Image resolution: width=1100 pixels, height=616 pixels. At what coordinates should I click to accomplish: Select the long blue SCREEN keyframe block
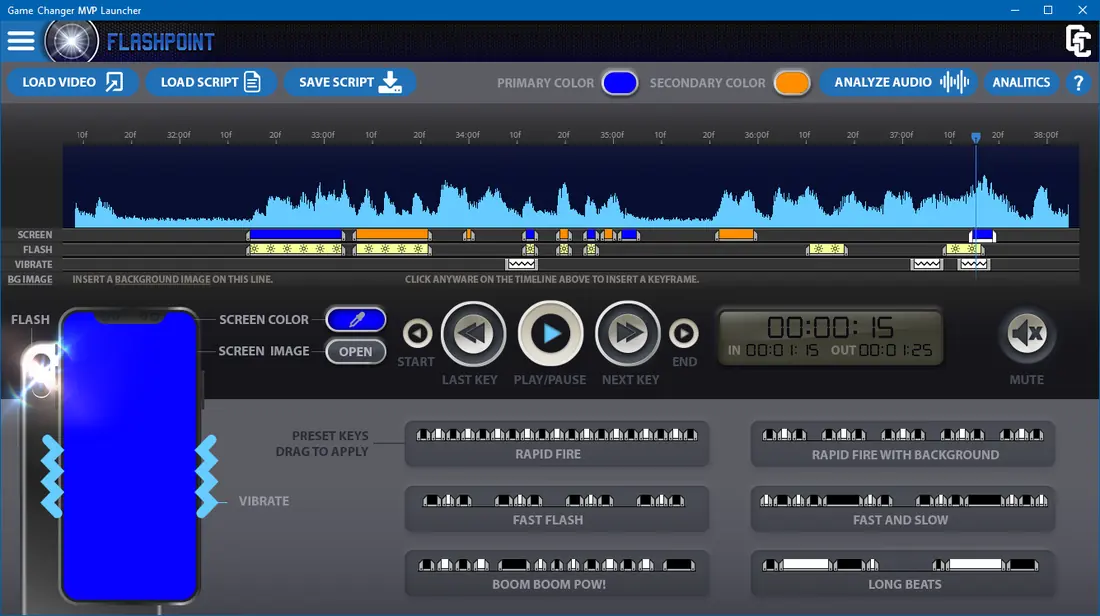point(295,235)
